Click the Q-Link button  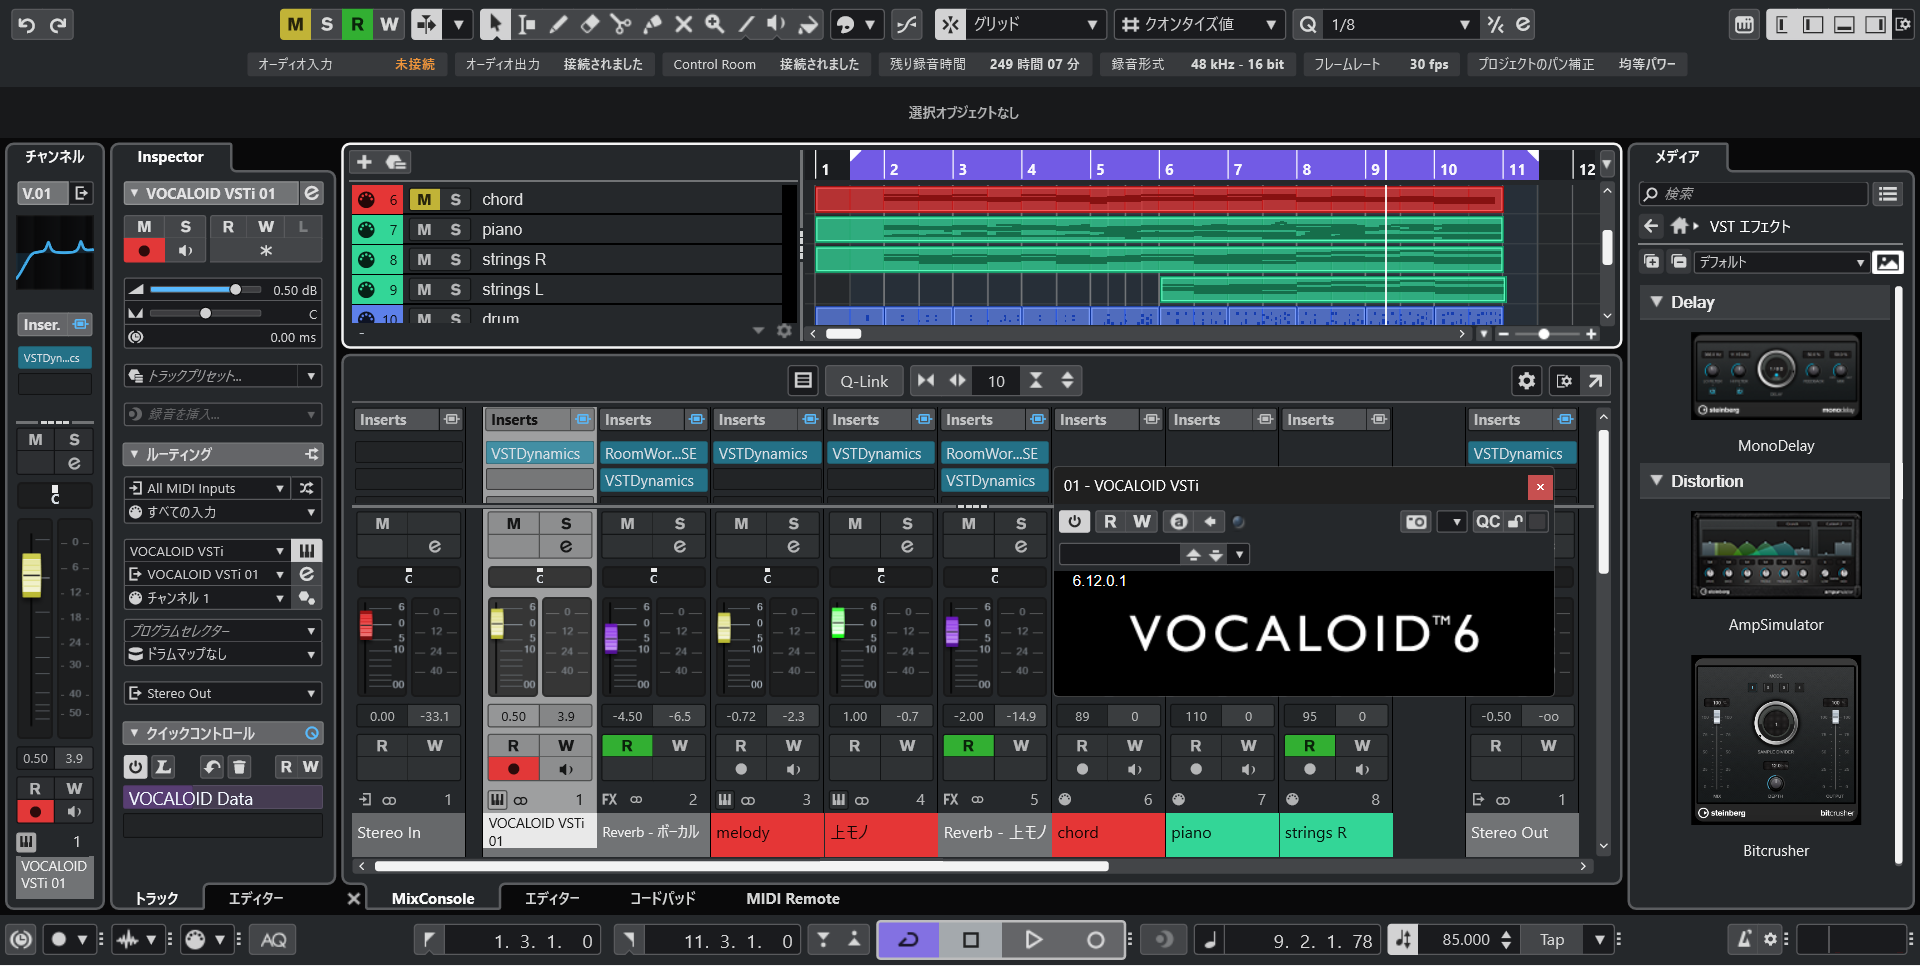point(864,381)
